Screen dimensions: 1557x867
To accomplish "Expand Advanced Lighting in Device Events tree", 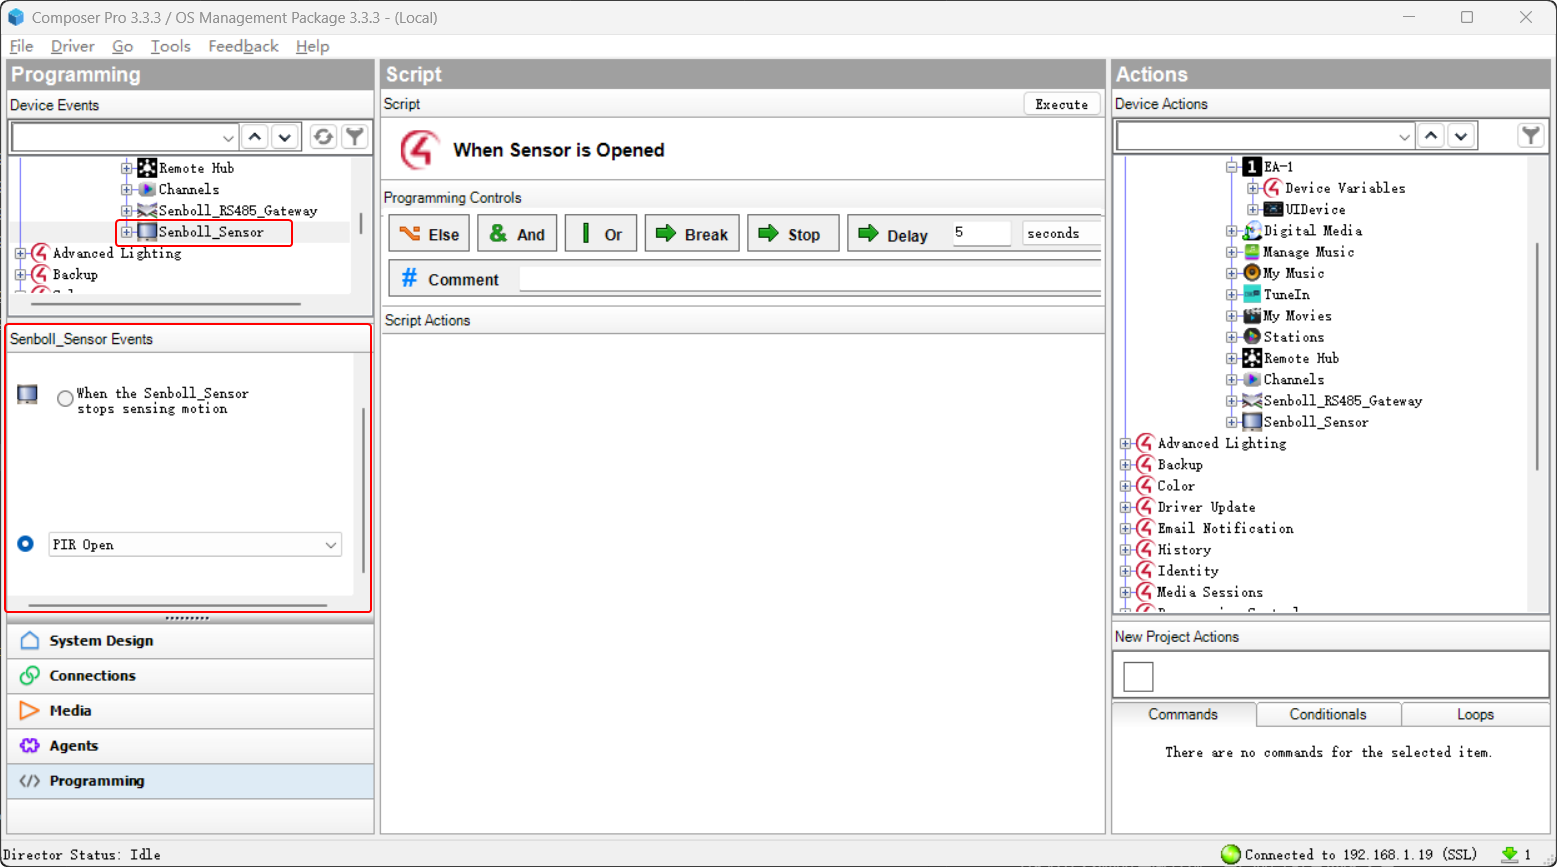I will click(x=21, y=253).
